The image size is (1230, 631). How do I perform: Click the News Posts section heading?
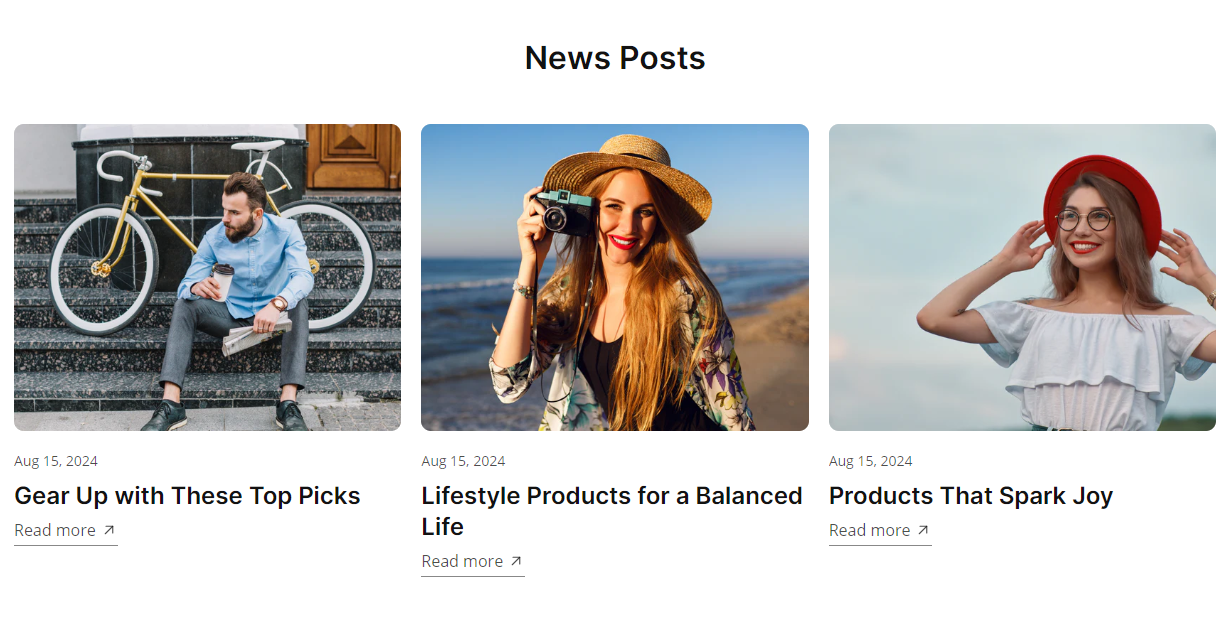615,58
